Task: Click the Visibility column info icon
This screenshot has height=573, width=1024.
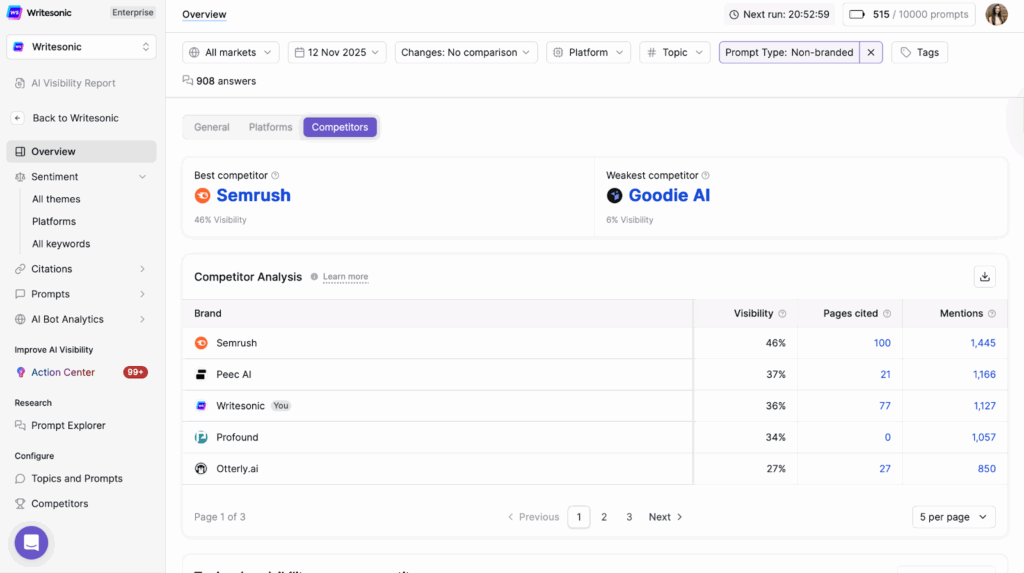Action: click(782, 314)
